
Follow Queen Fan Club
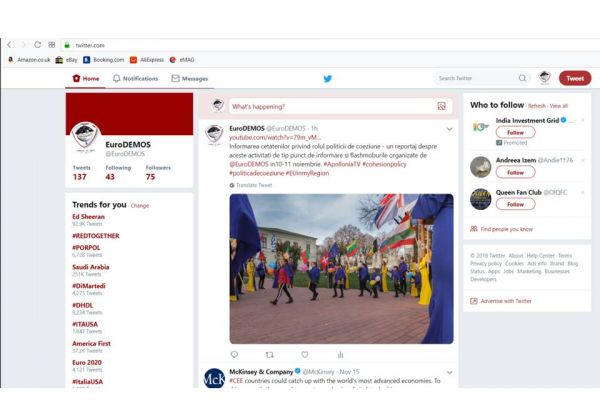pyautogui.click(x=515, y=204)
